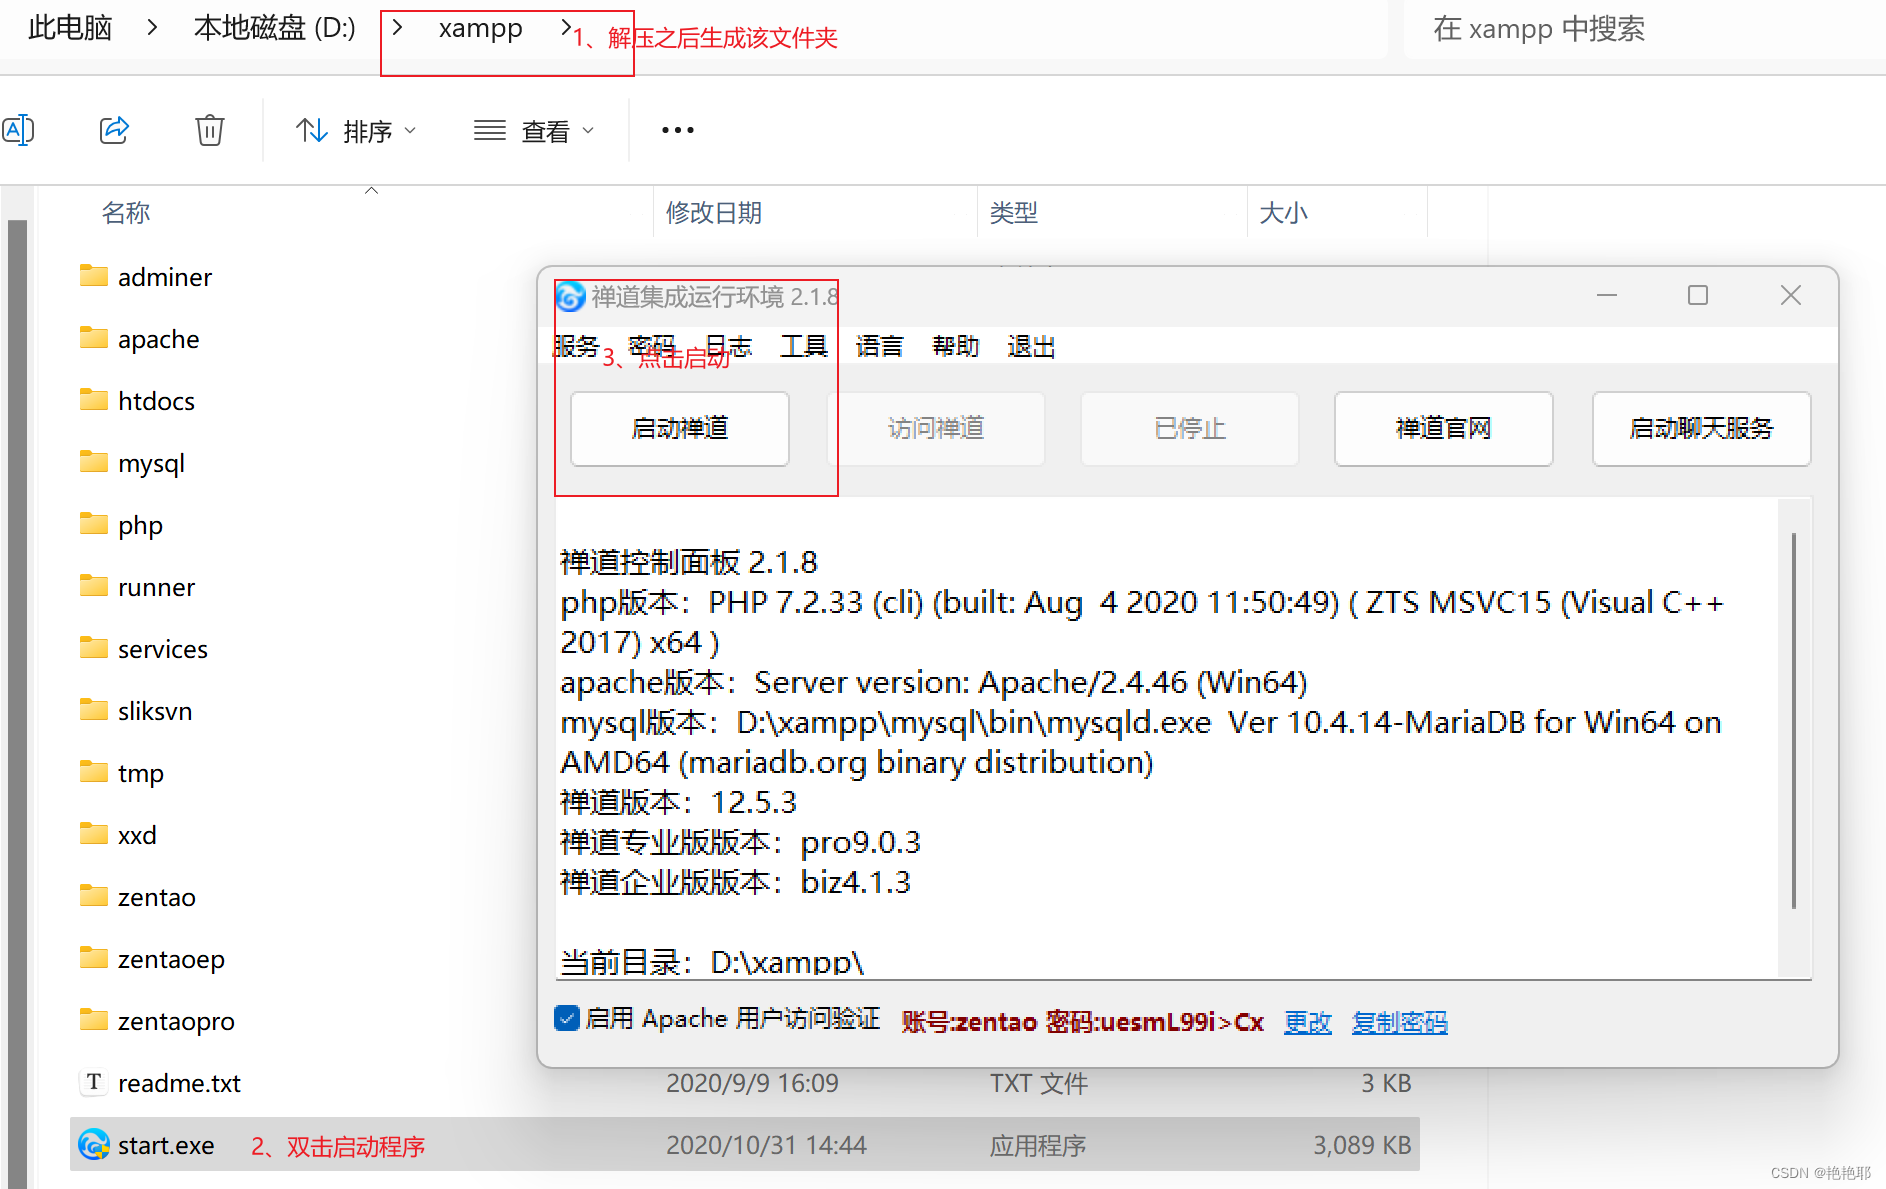Open the View (查看) dropdown
This screenshot has height=1189, width=1886.
[x=534, y=131]
